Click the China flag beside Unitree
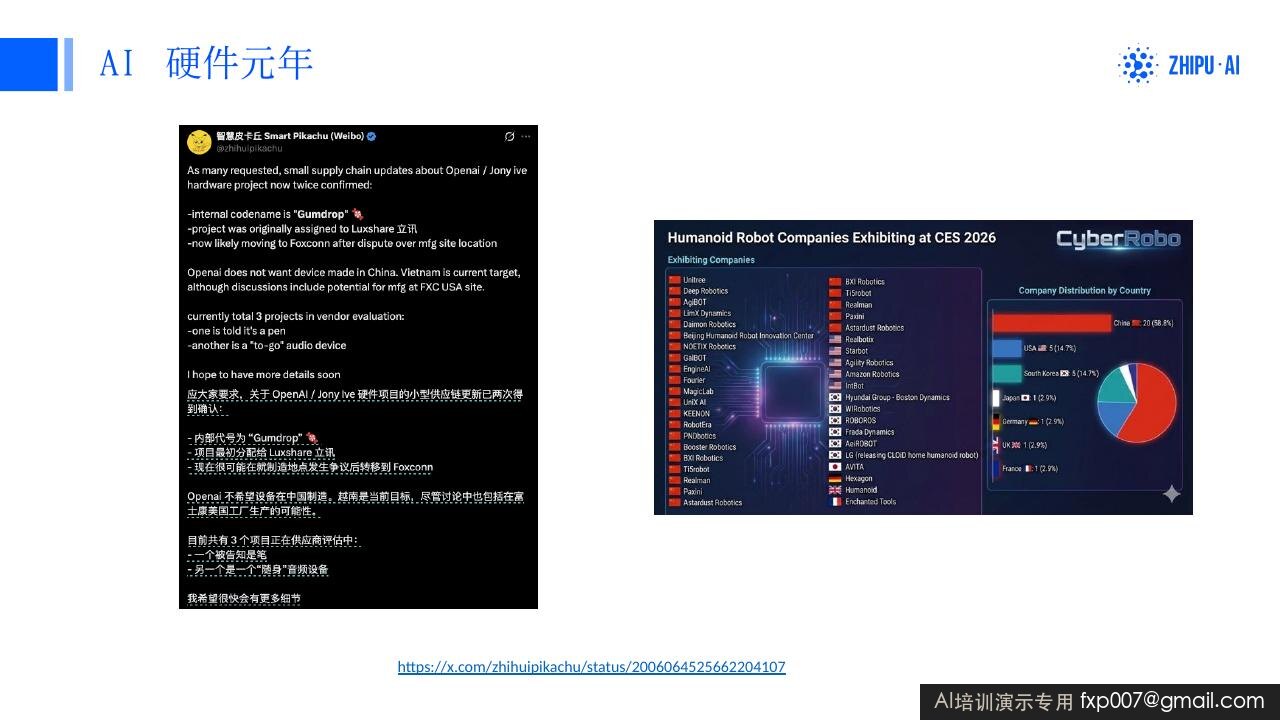Image resolution: width=1280 pixels, height=720 pixels. tap(674, 280)
